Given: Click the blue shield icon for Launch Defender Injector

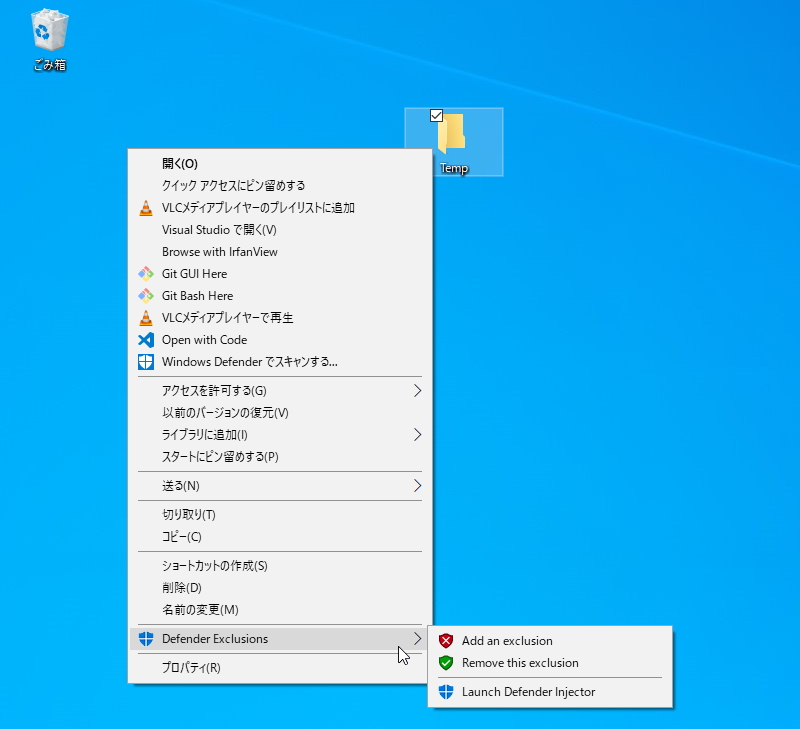Looking at the screenshot, I should (446, 692).
